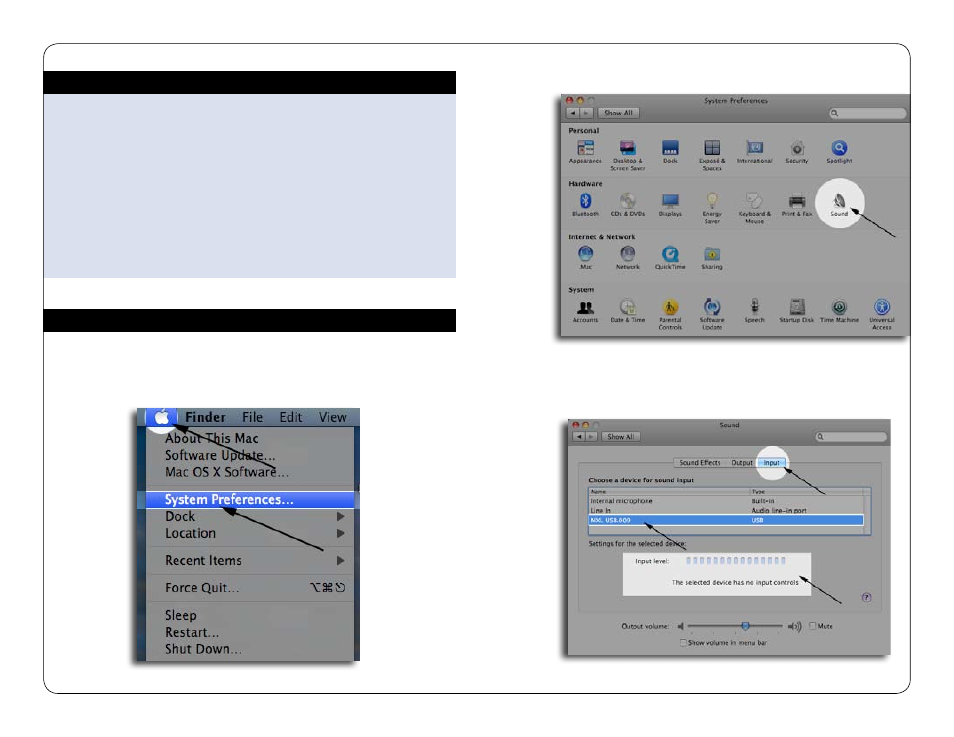Choose Mac OS X Software menu item

(x=250, y=472)
